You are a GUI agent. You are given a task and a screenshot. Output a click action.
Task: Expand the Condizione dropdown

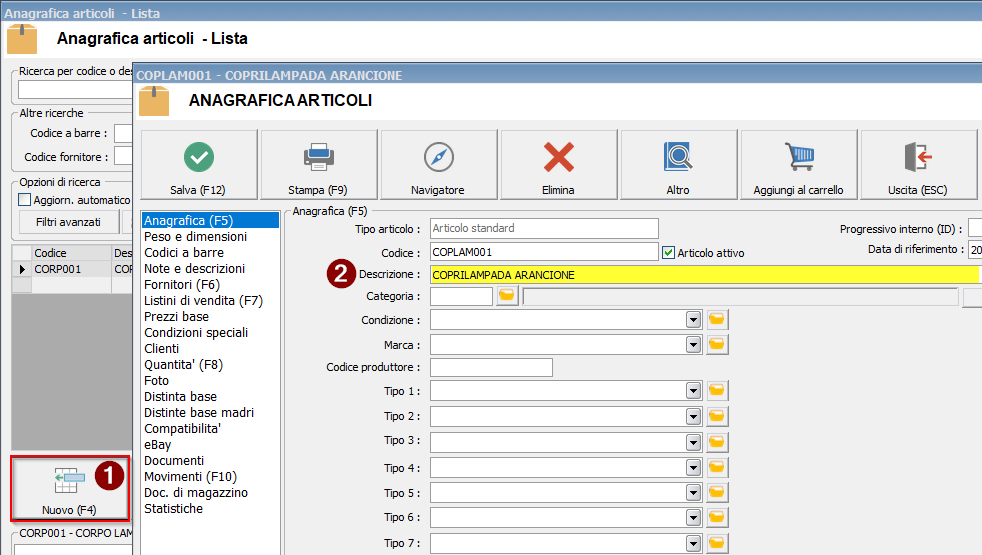coord(693,319)
